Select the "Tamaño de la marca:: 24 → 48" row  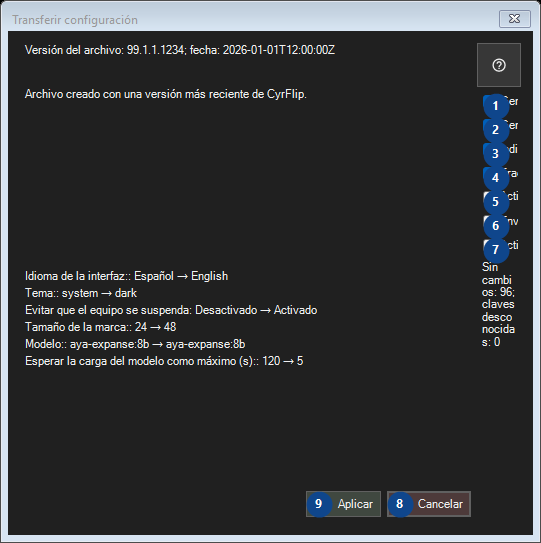click(x=100, y=327)
